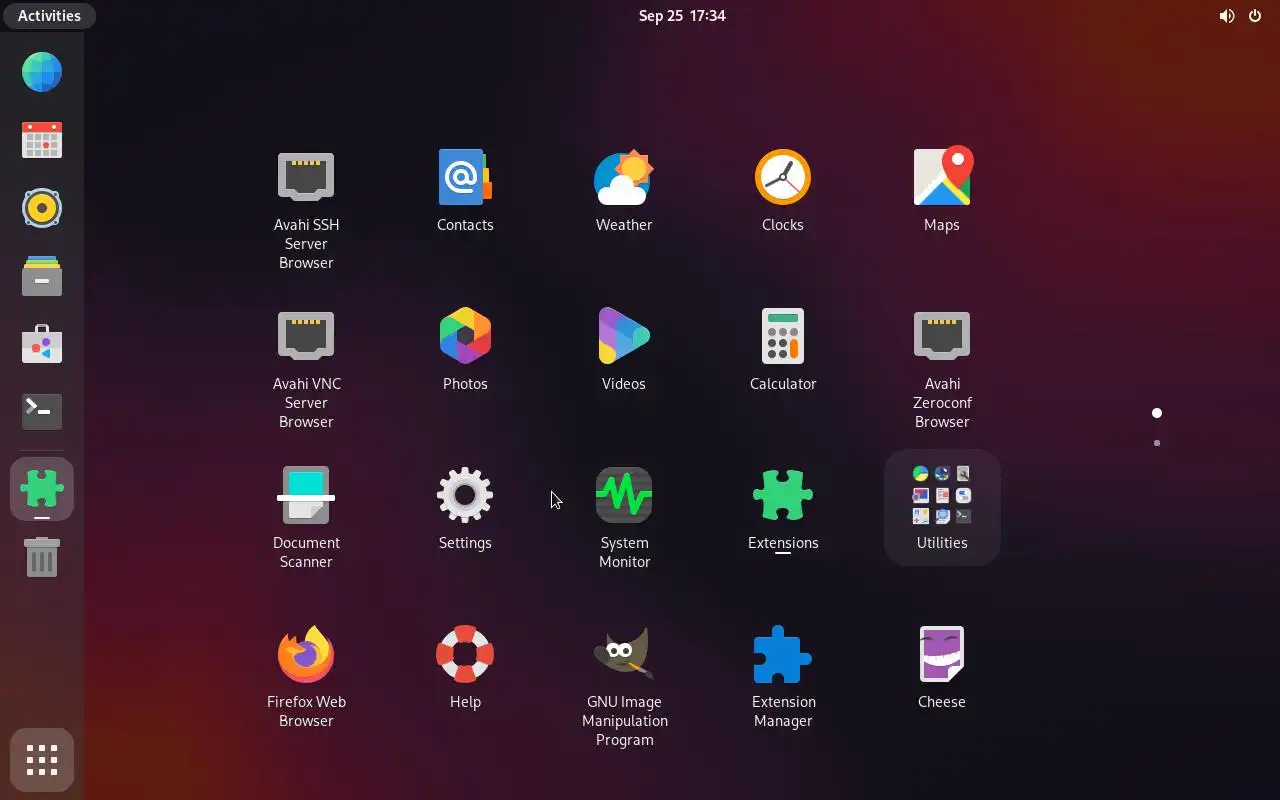Switch to running Extensions app in dock
Viewport: 1280px width, 800px height.
(x=42, y=489)
